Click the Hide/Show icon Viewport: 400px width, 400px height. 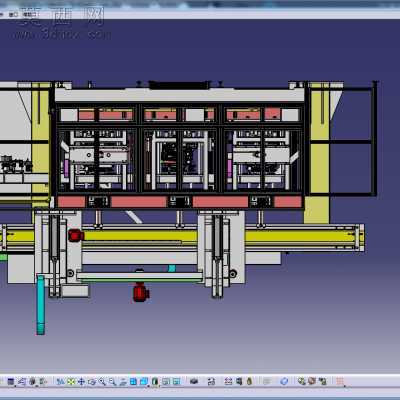pyautogui.click(x=166, y=381)
